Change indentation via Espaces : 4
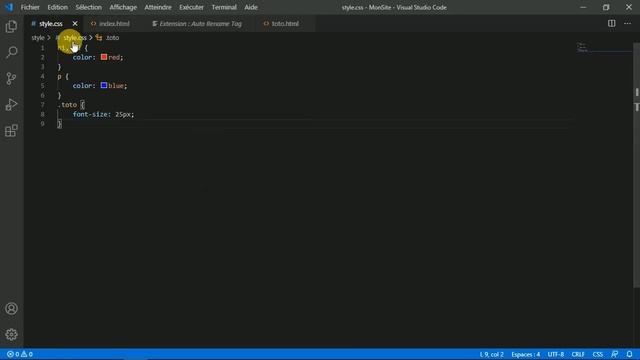The height and width of the screenshot is (360, 640). pyautogui.click(x=526, y=354)
